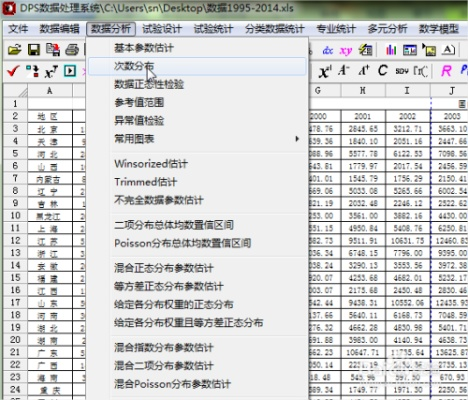Click the open file folder icon
468x400 pixels.
point(14,50)
